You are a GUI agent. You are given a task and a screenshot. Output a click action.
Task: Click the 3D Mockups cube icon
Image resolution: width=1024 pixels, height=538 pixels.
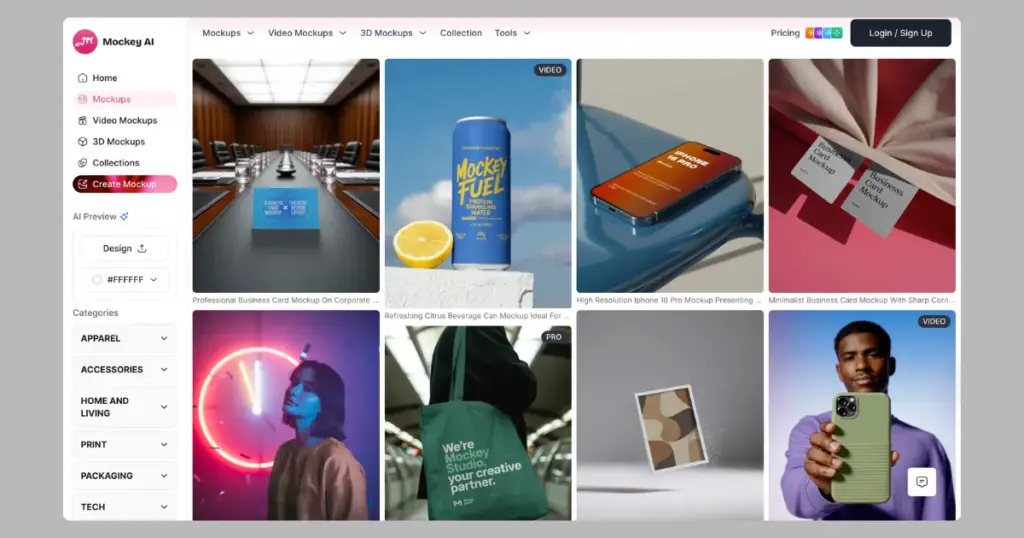click(x=82, y=142)
